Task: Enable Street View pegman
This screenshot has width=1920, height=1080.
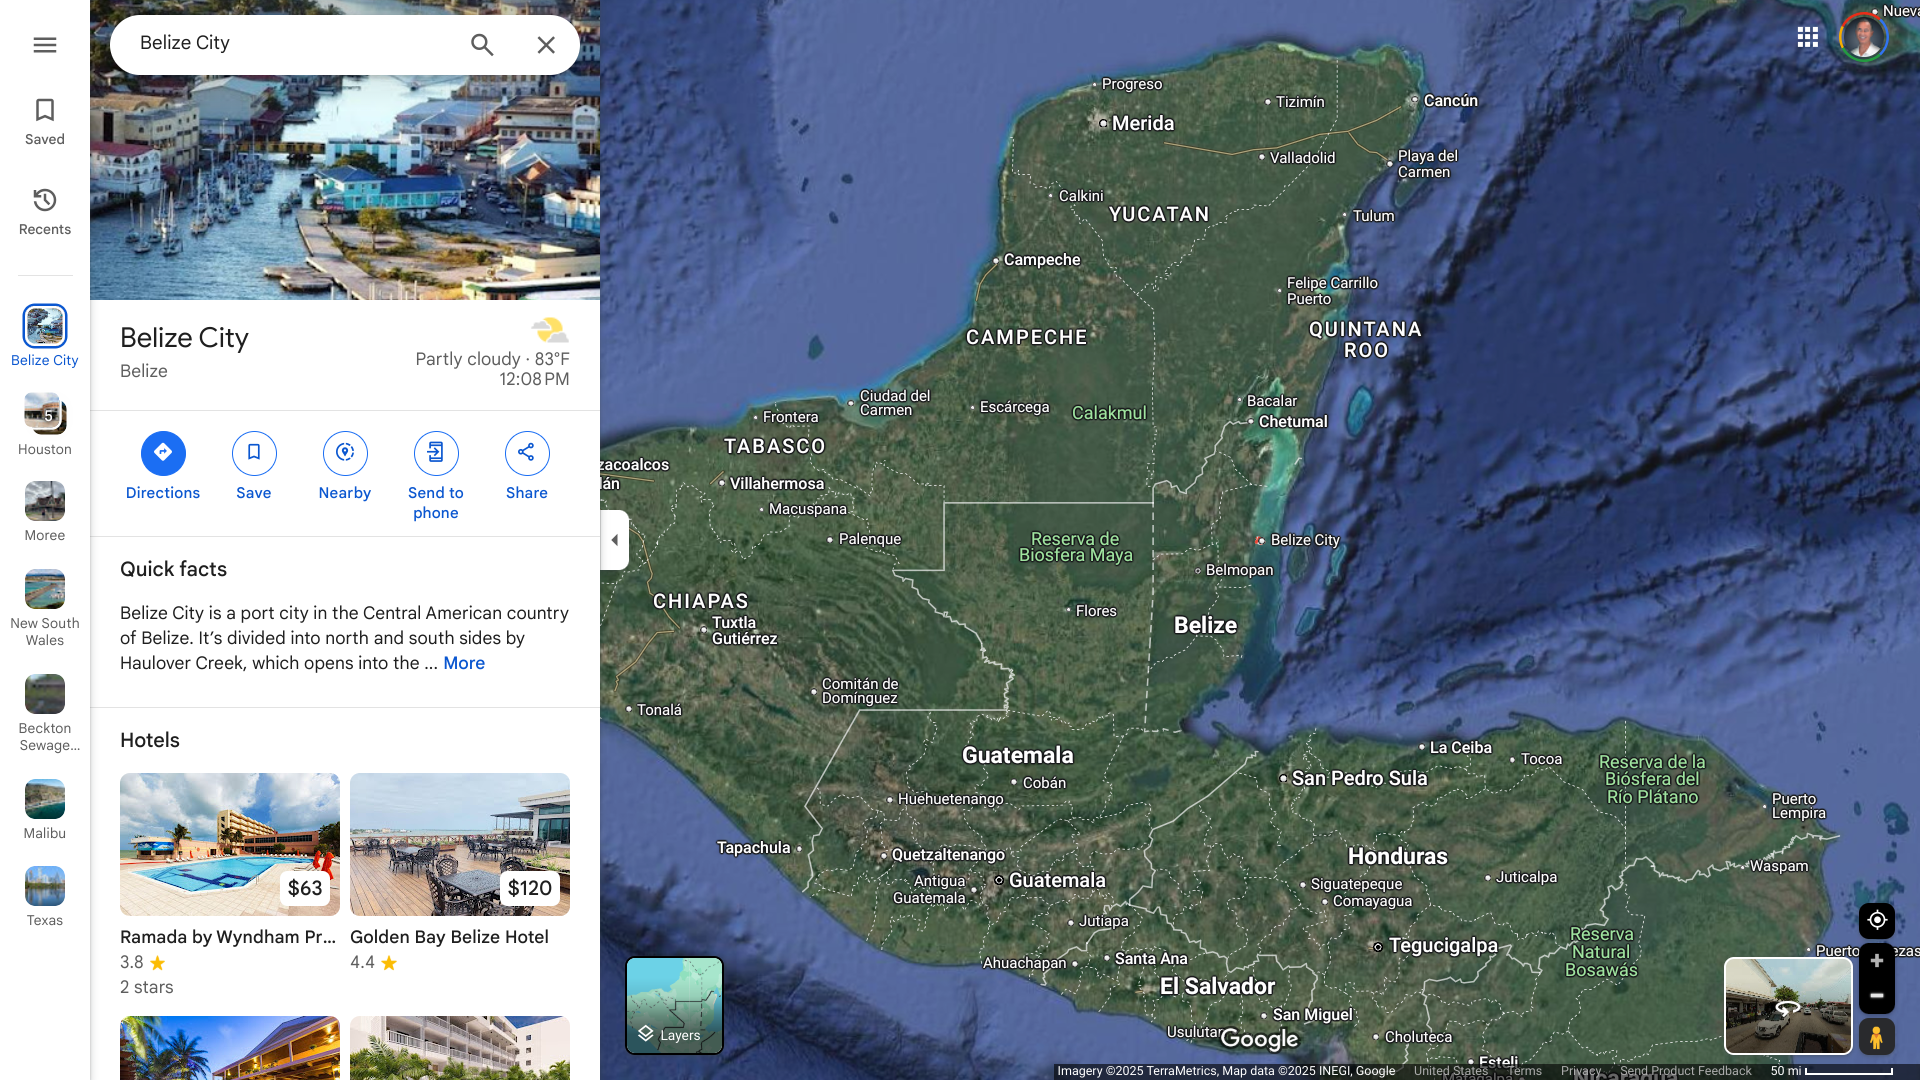Action: click(x=1876, y=1037)
